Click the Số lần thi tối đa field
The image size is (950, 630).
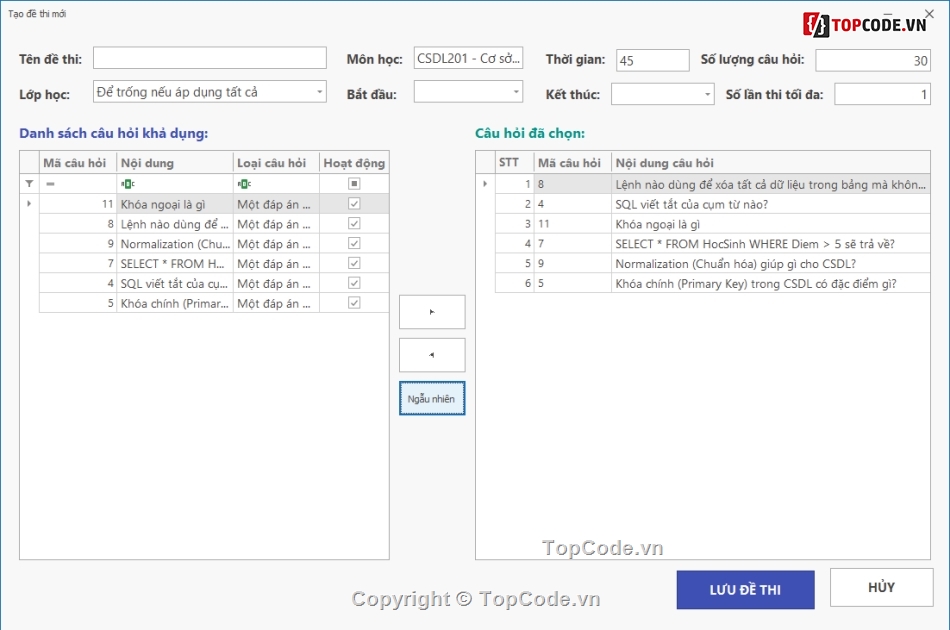pyautogui.click(x=882, y=94)
